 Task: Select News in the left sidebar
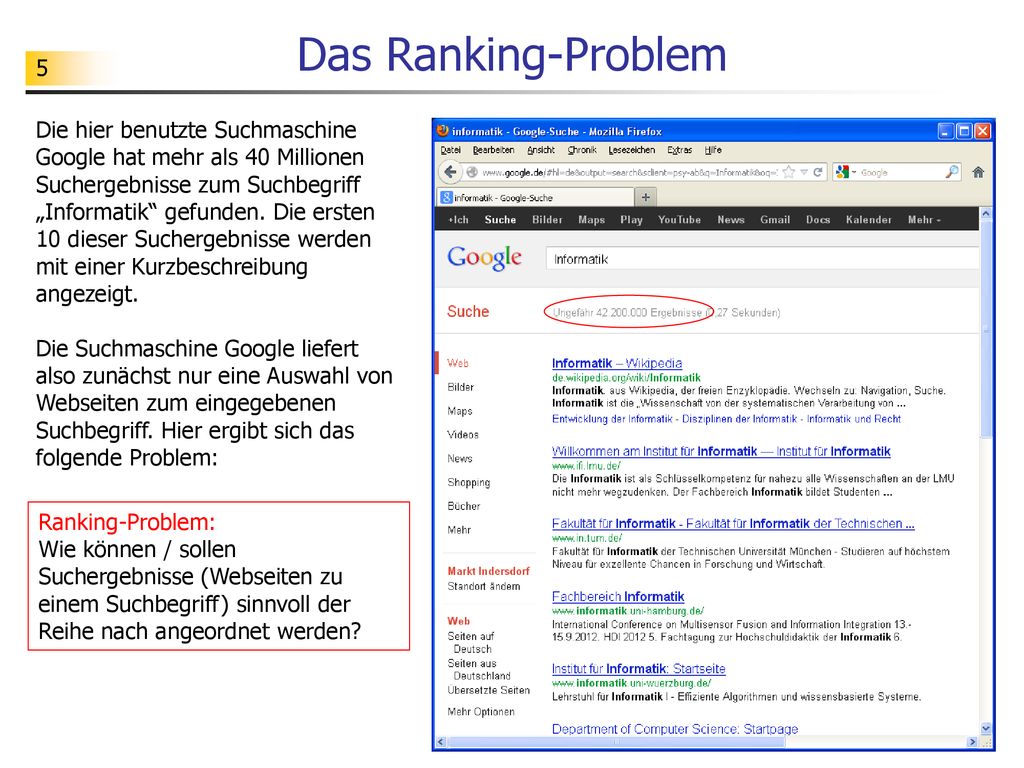[460, 458]
